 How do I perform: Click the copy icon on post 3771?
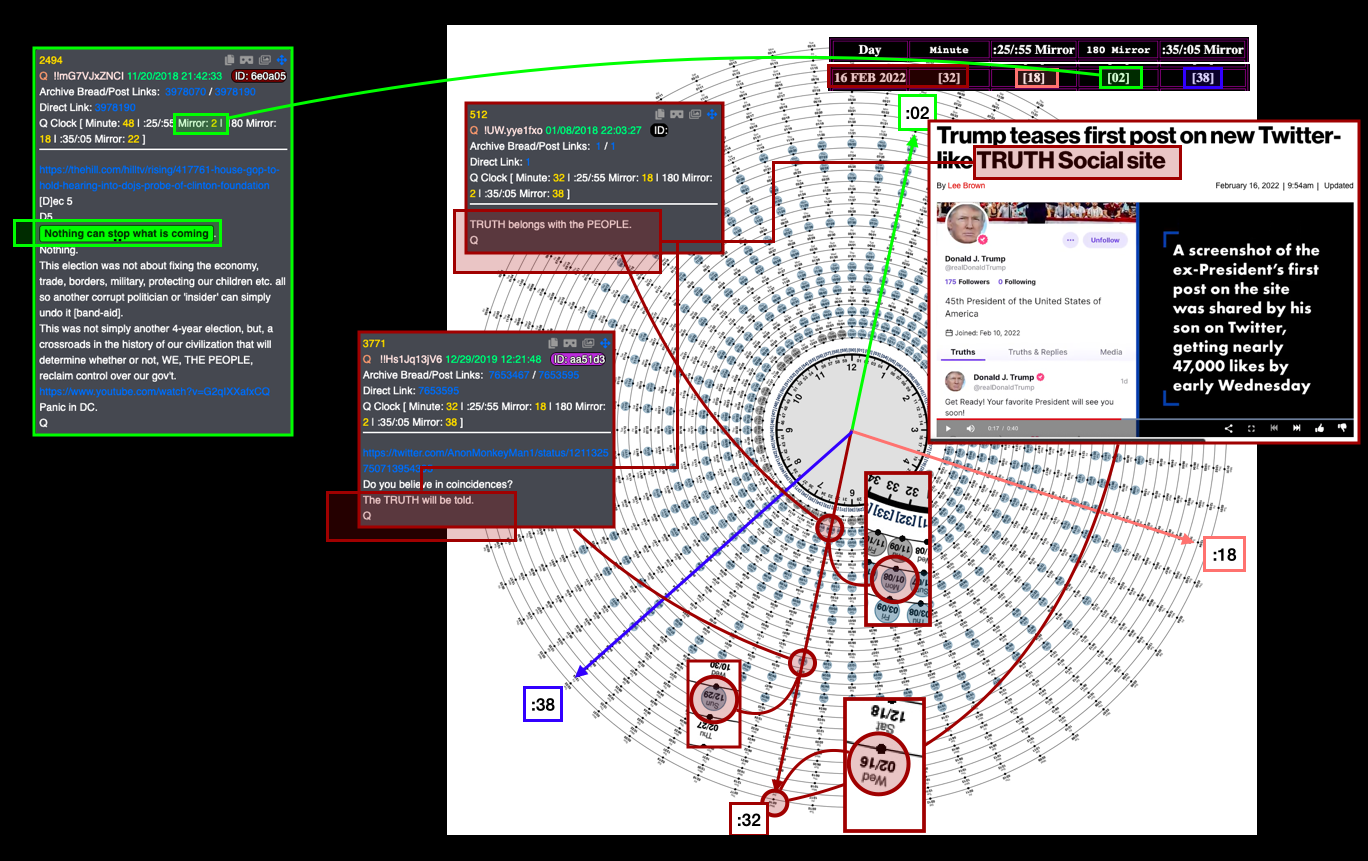pyautogui.click(x=552, y=344)
